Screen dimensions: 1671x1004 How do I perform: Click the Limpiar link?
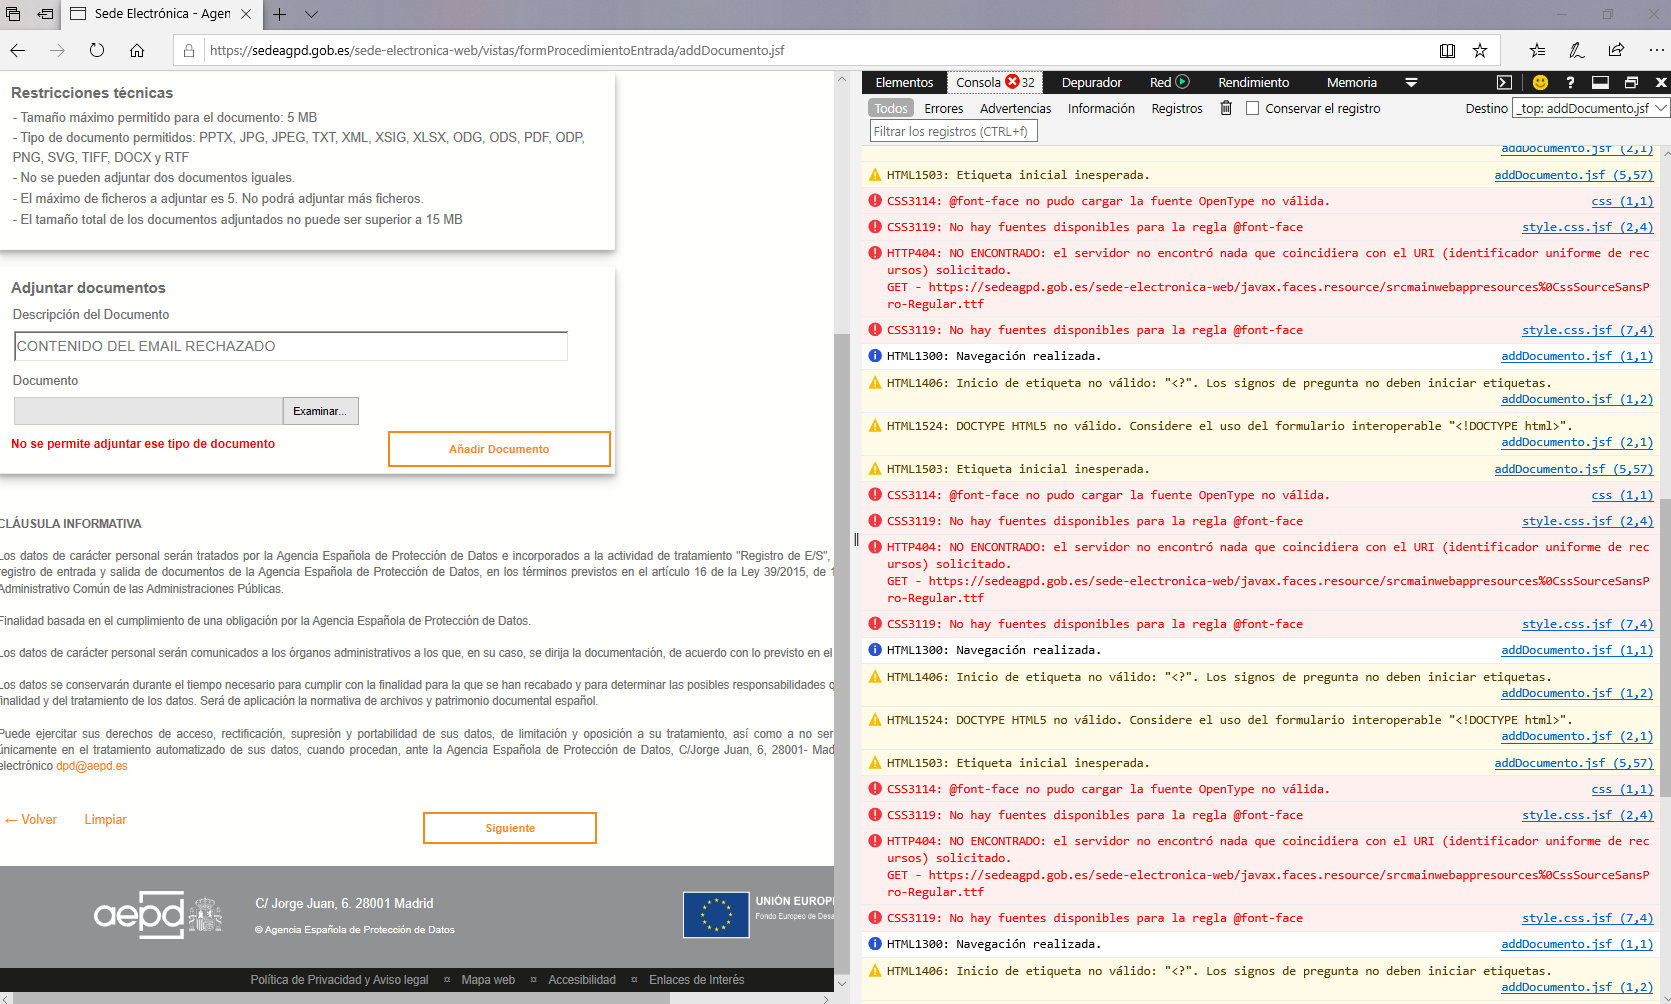[x=105, y=819]
